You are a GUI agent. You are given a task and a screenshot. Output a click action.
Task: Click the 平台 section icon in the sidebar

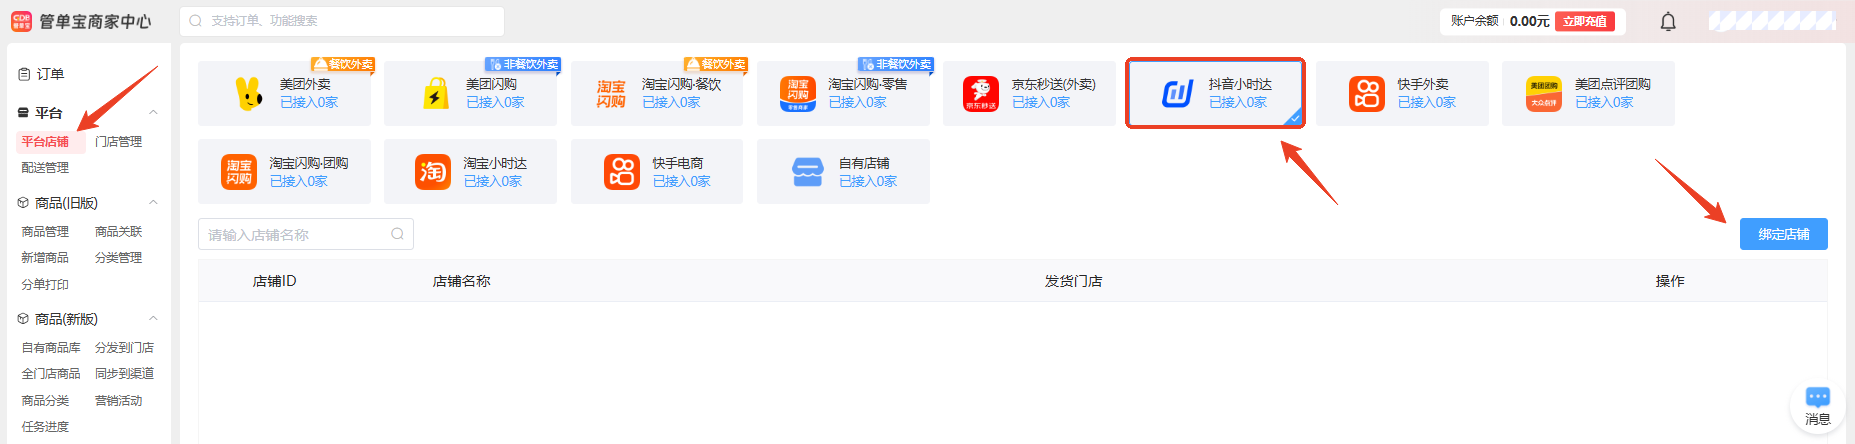(x=23, y=113)
